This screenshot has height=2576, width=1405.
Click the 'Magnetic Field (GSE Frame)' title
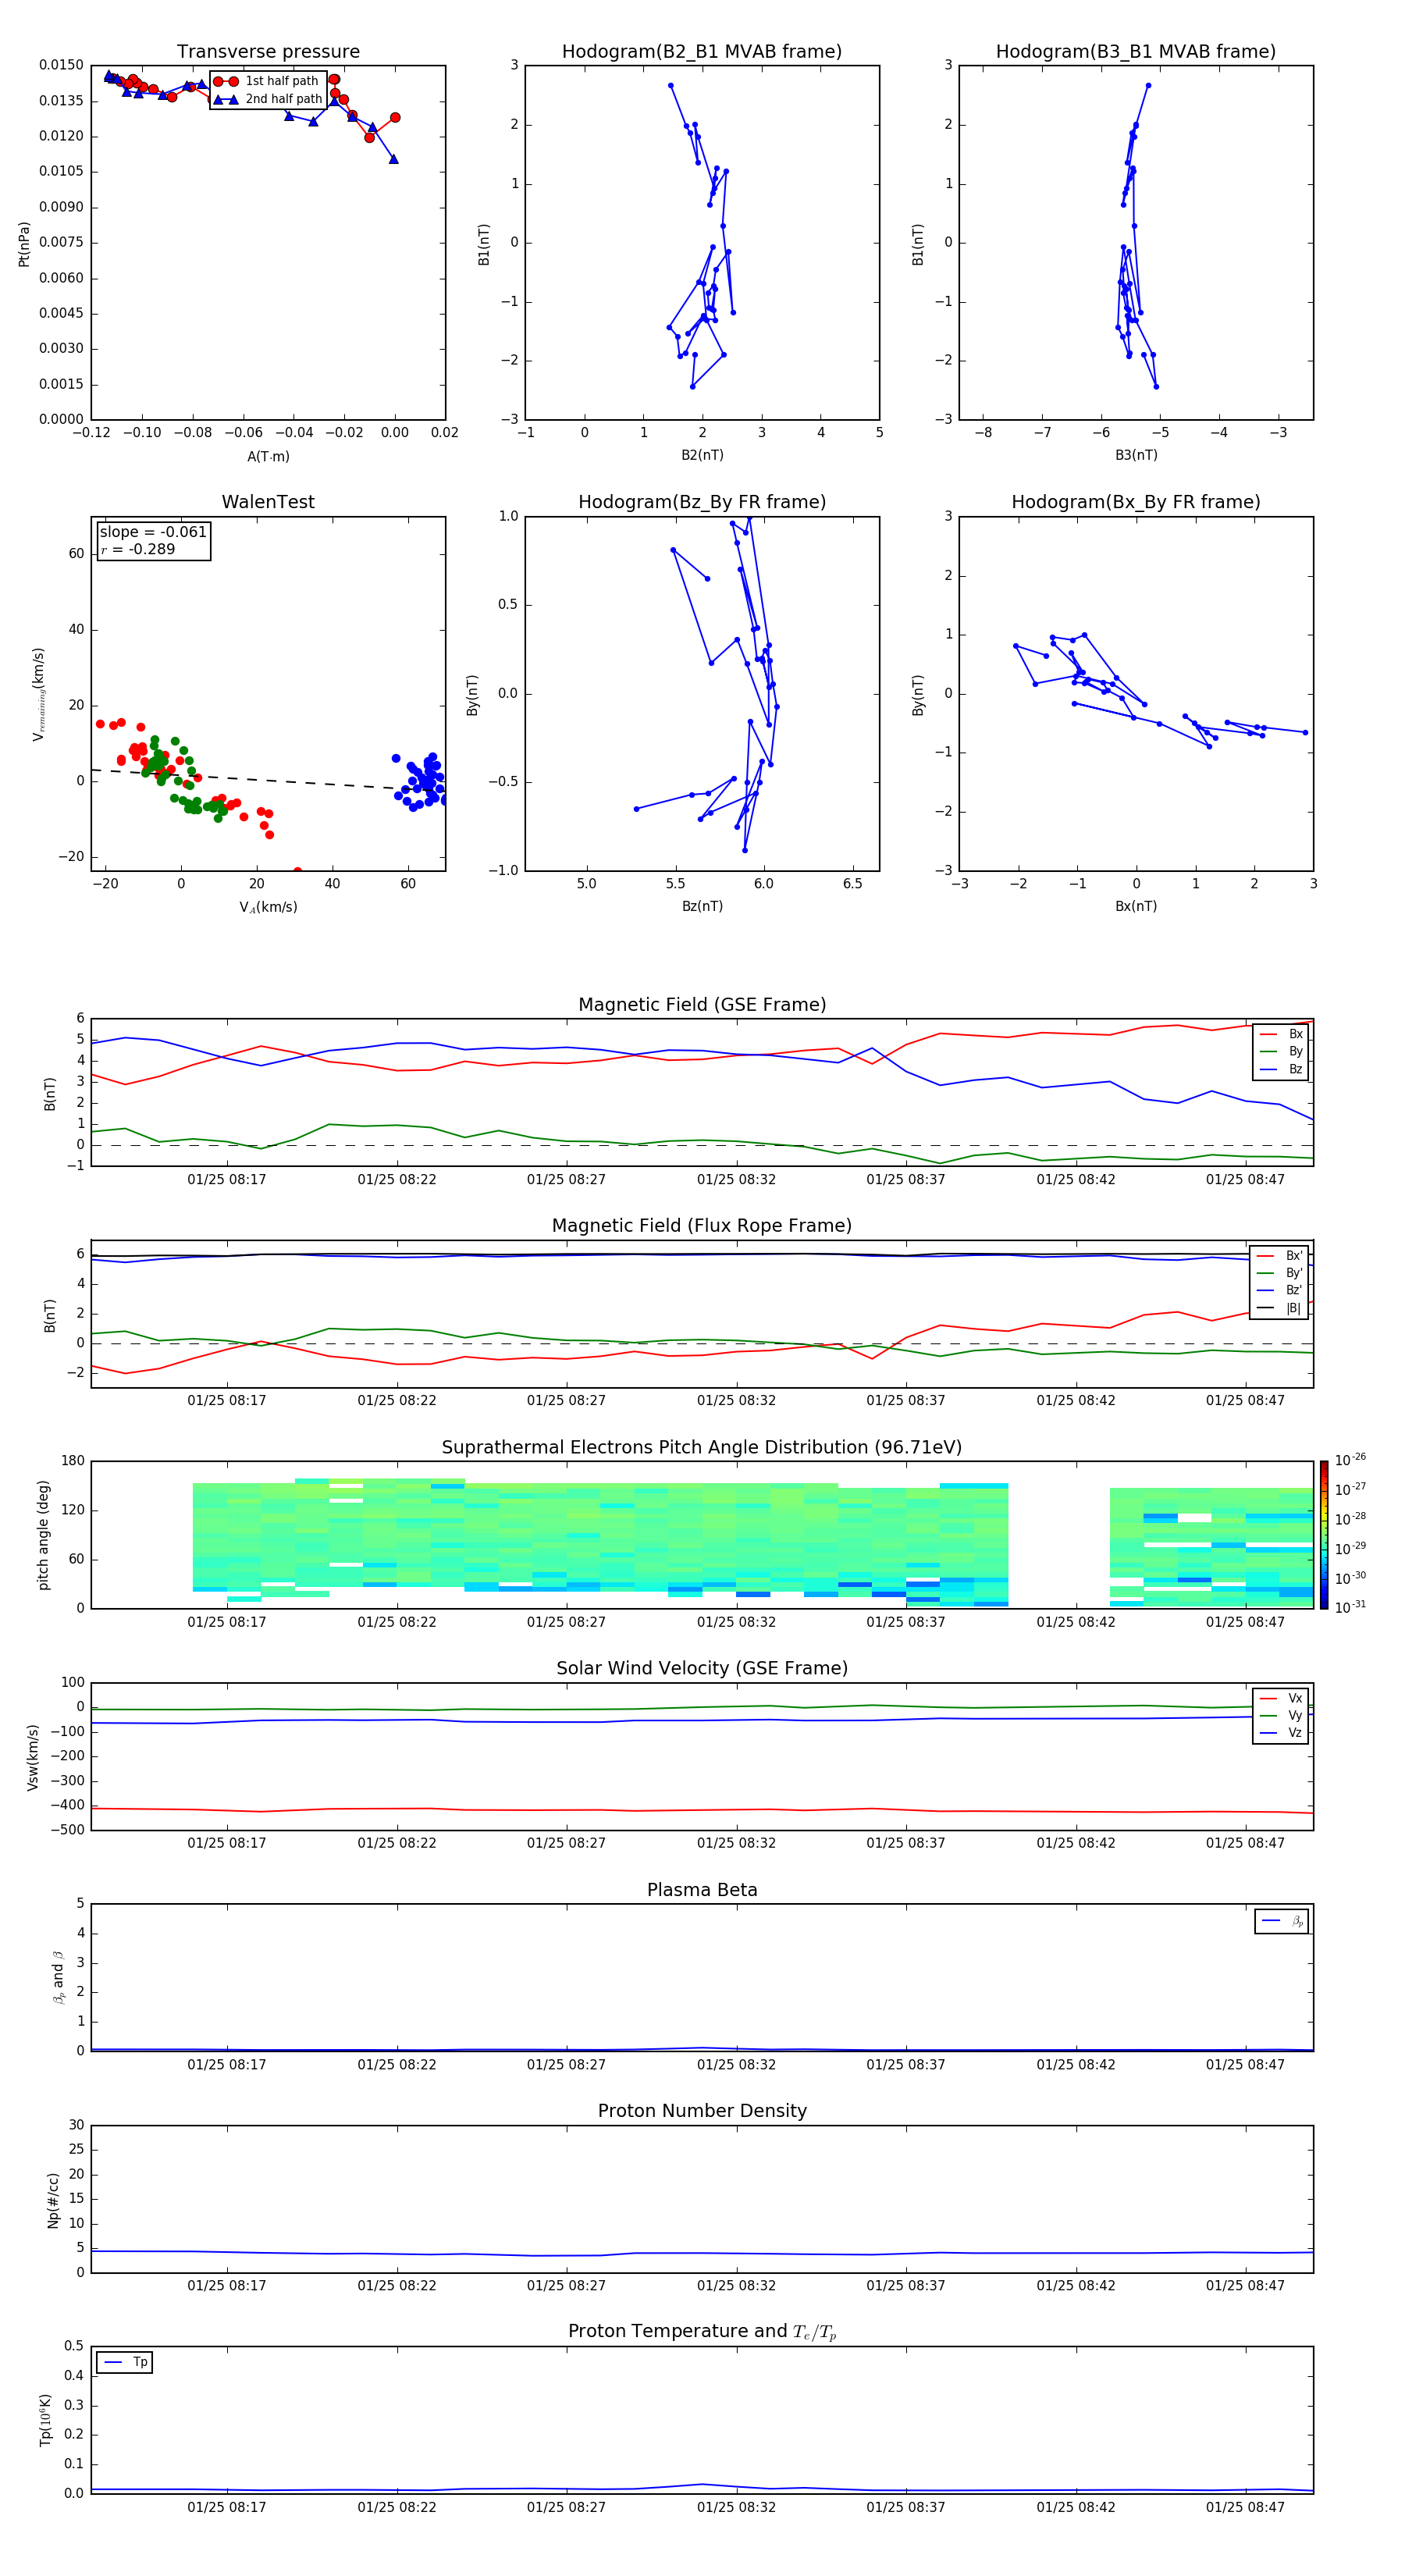tap(702, 1005)
